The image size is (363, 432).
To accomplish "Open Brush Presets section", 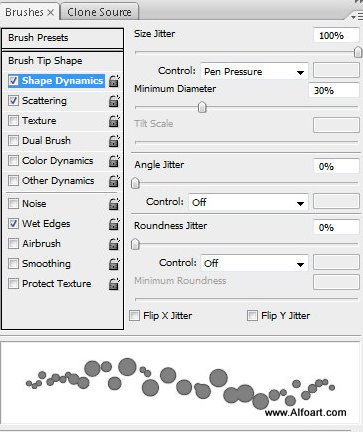I will pyautogui.click(x=62, y=38).
